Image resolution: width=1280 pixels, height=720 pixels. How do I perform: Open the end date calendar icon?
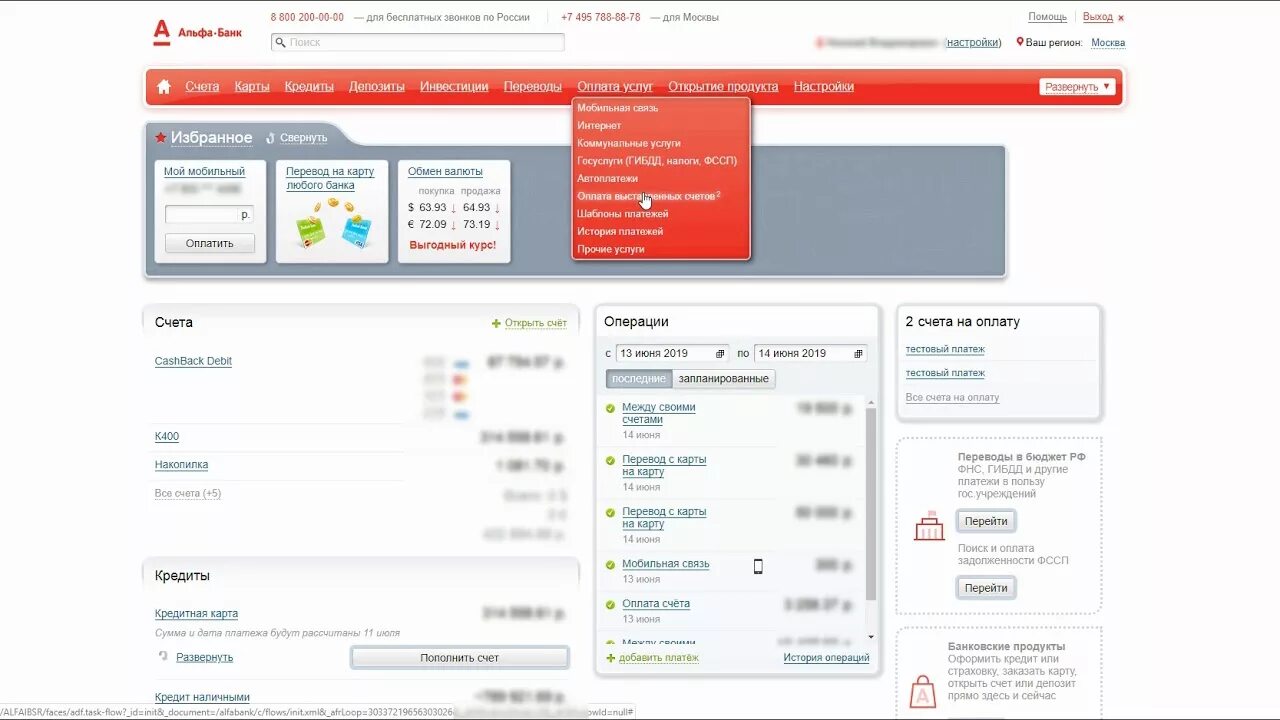(x=858, y=353)
